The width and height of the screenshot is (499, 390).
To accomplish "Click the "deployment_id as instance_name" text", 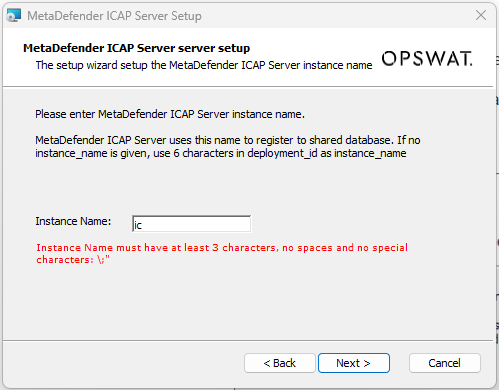I will point(327,153).
